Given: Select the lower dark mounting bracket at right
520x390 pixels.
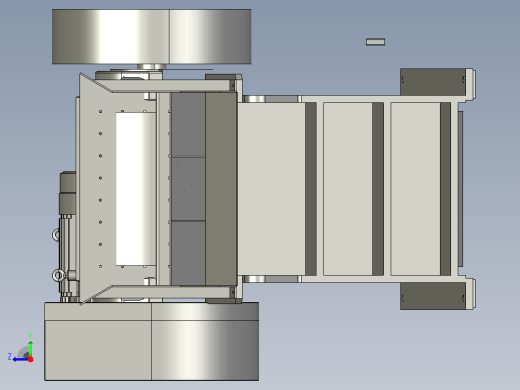Looking at the screenshot, I should pyautogui.click(x=433, y=296).
